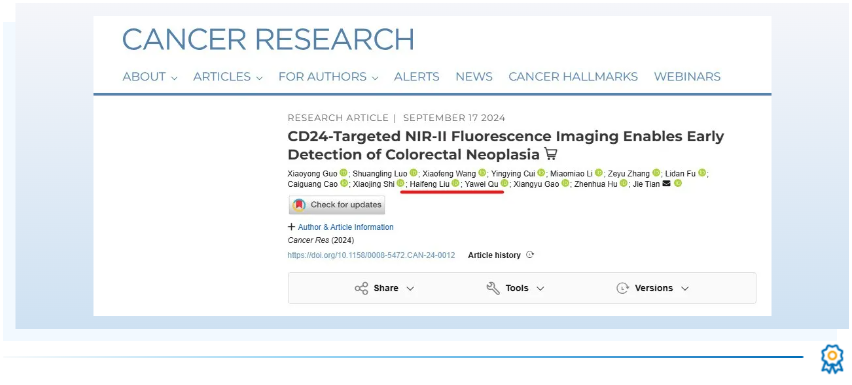Open Caiguang Cao's ORCID icon

point(344,184)
